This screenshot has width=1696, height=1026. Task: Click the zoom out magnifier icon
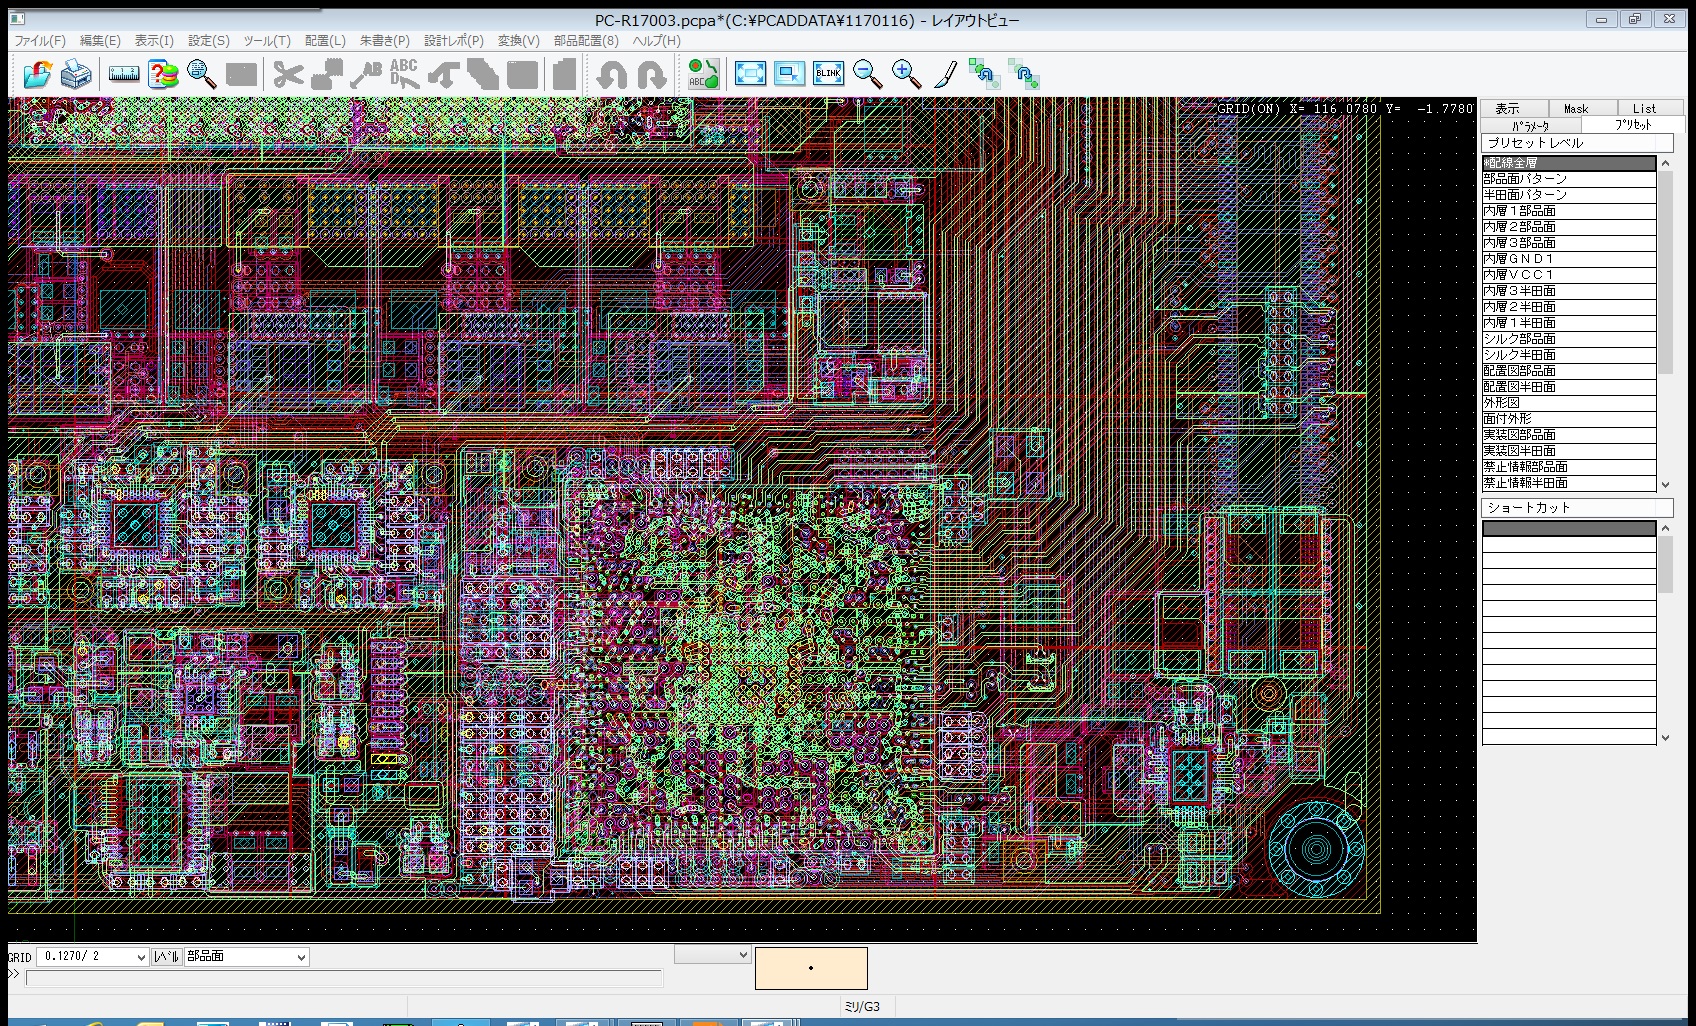tap(867, 74)
